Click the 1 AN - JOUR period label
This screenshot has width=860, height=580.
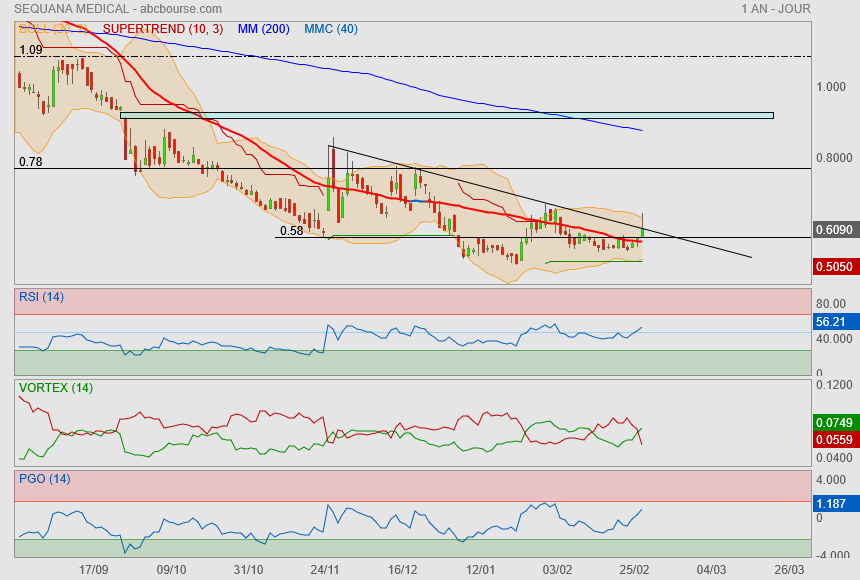776,9
